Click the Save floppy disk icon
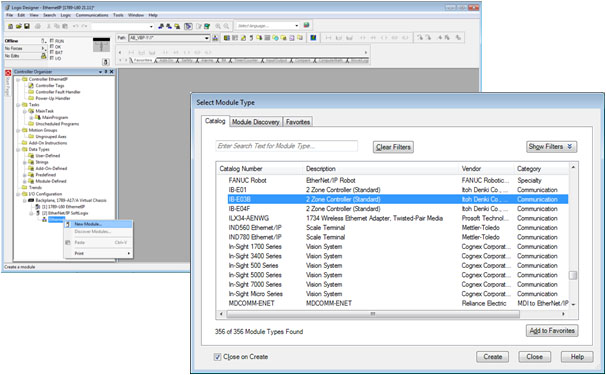 click(x=27, y=26)
